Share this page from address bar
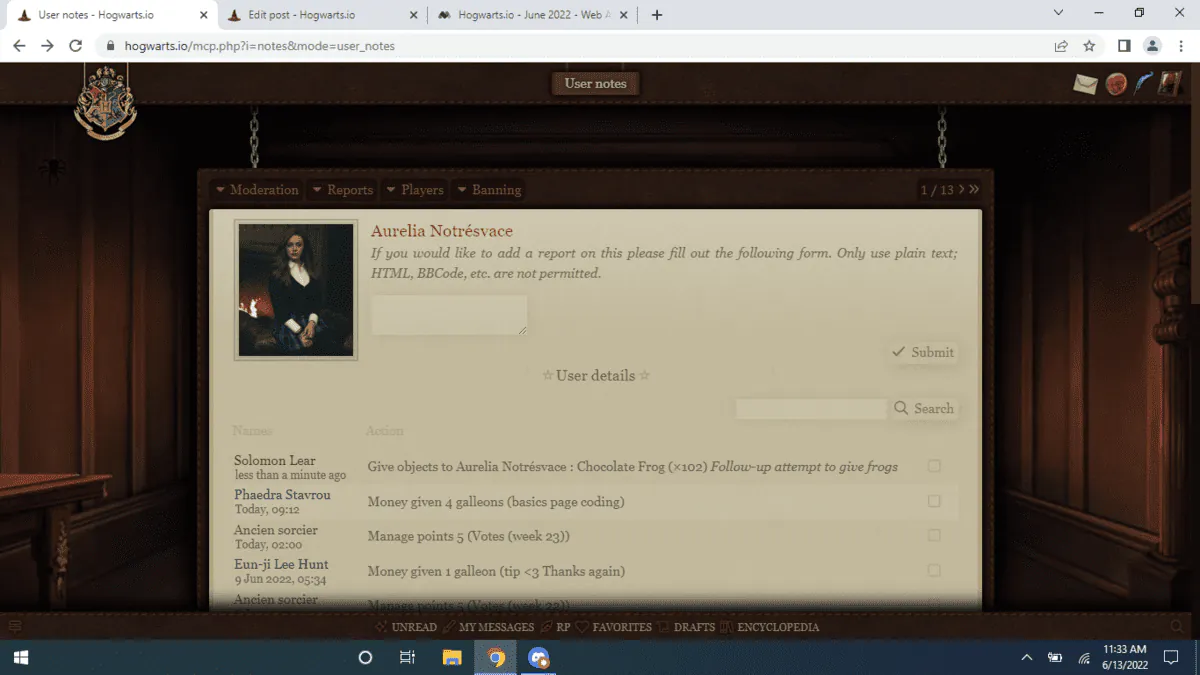The image size is (1200, 675). [1061, 46]
